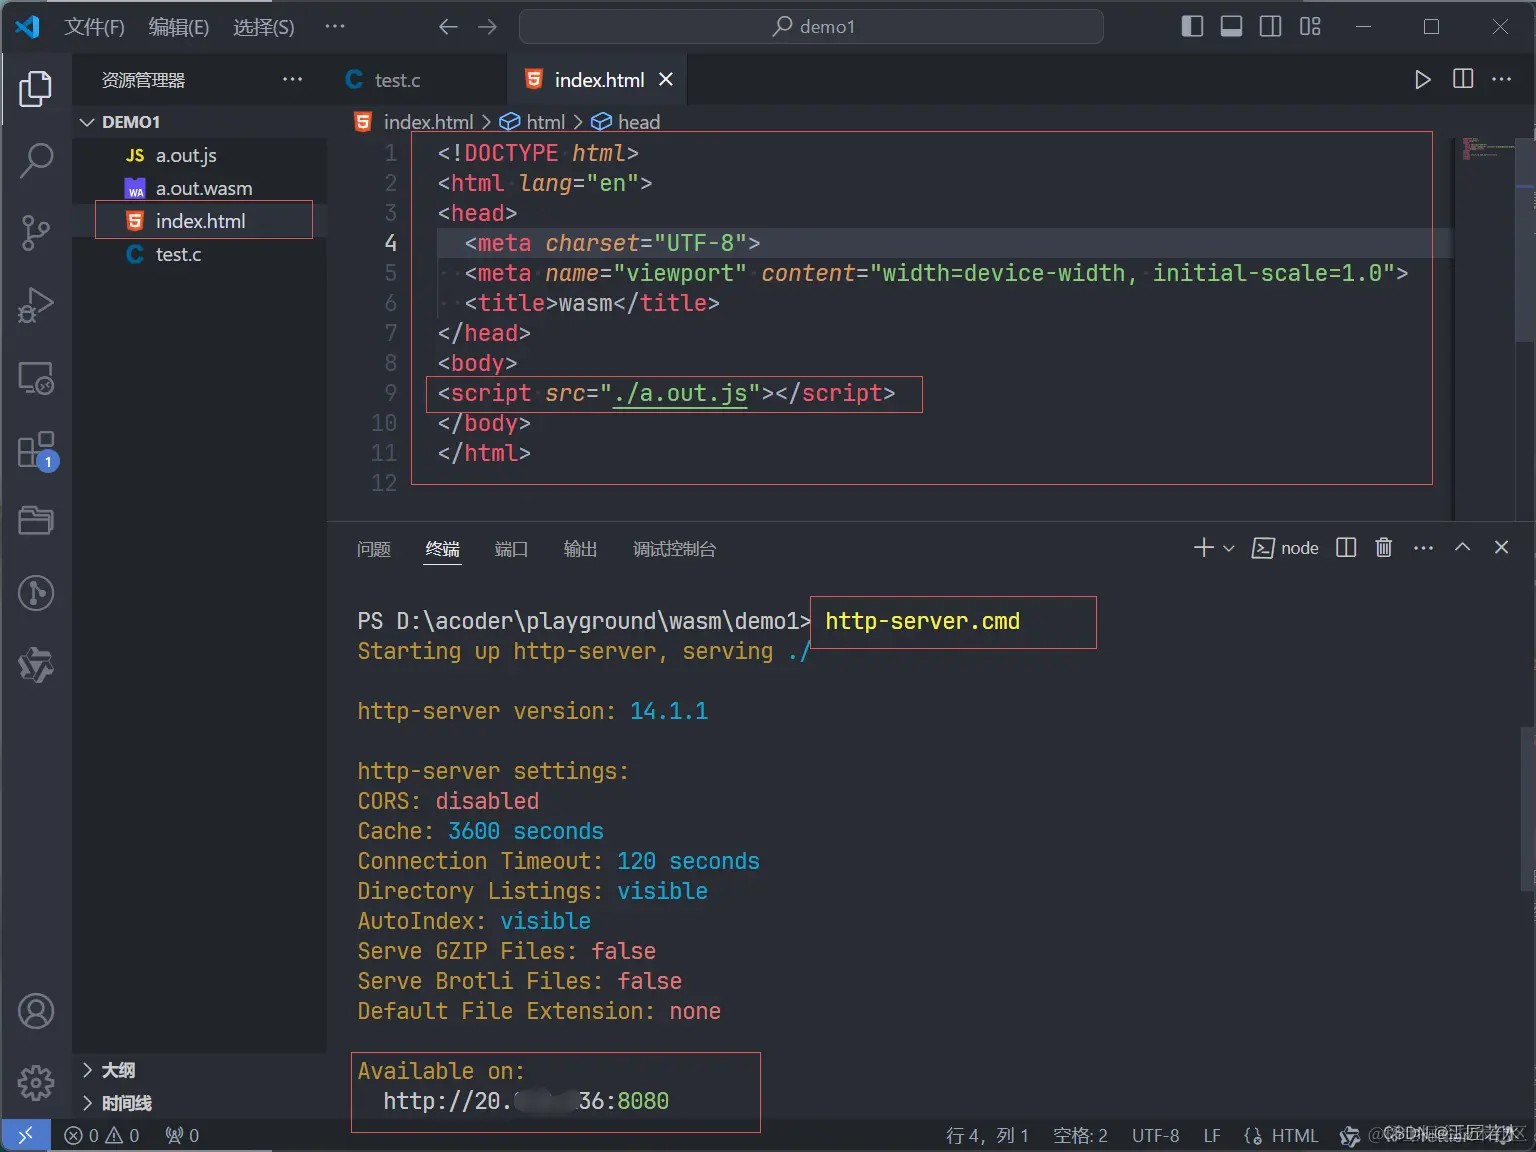Switch to the 输出 output tab
This screenshot has height=1152, width=1536.
point(580,549)
